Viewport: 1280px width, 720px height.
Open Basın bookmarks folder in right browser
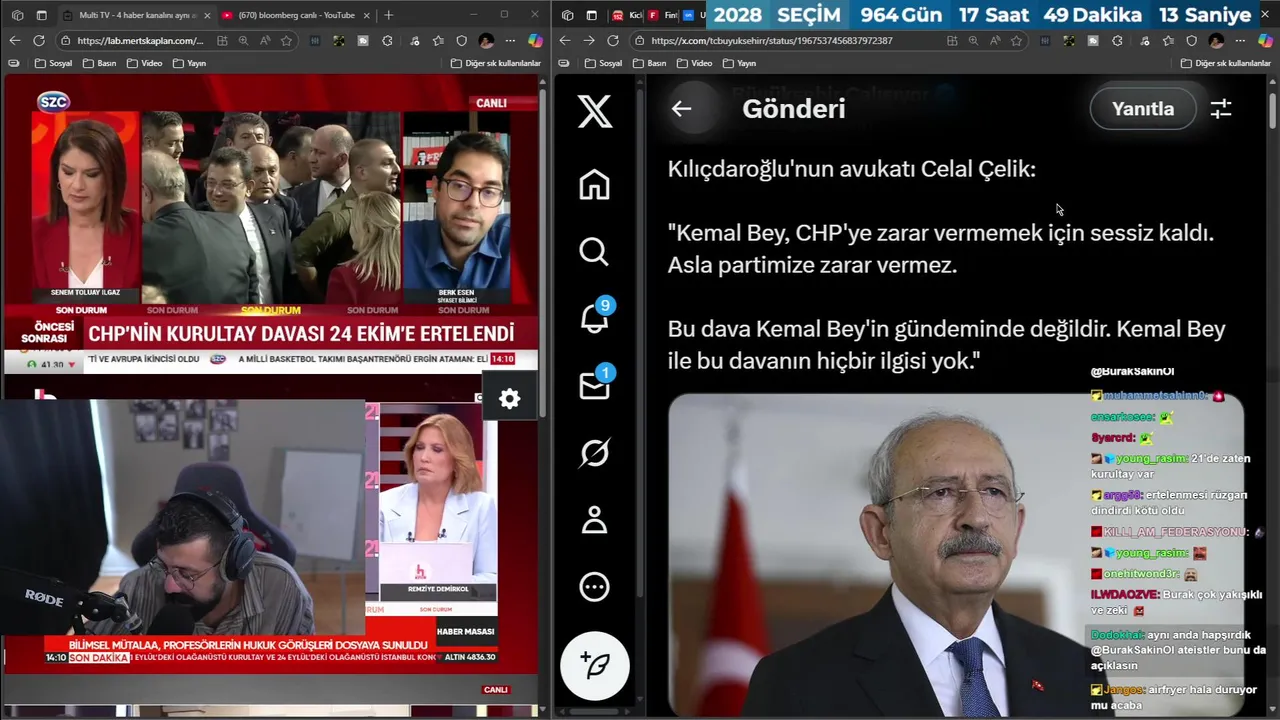tap(650, 63)
